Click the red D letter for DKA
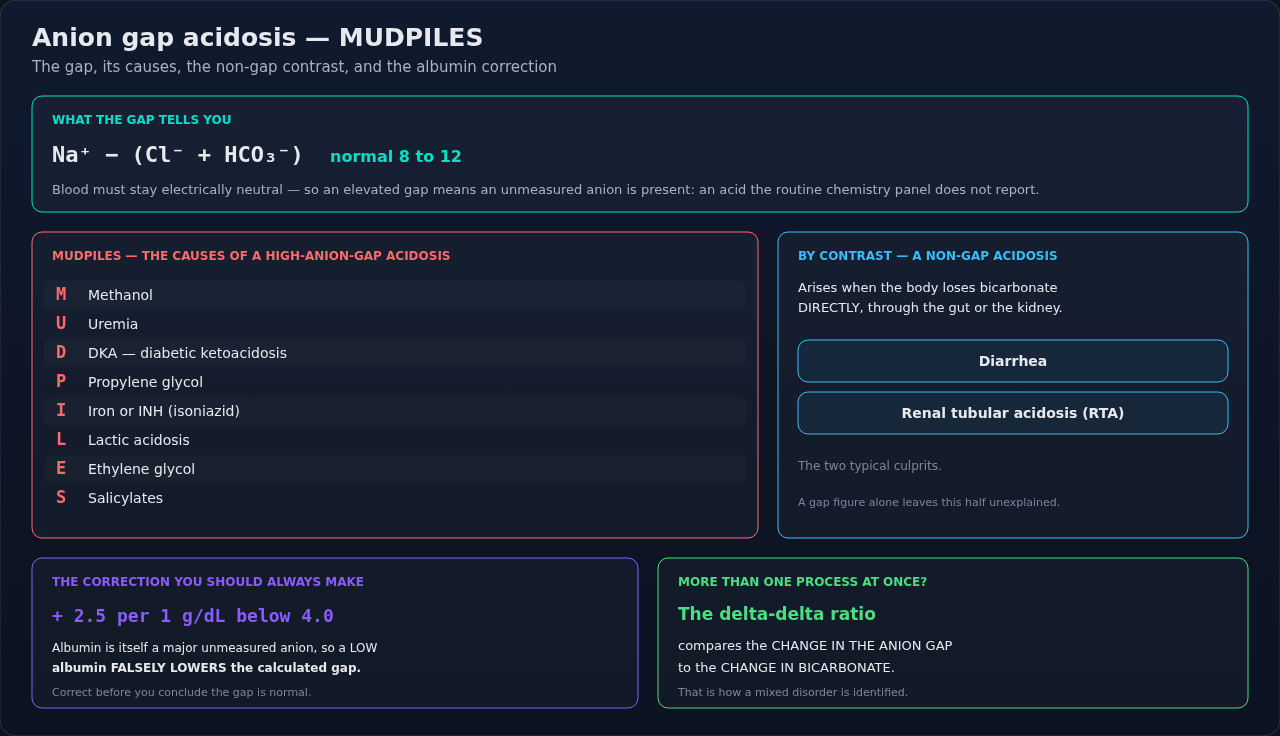1280x736 pixels. [x=61, y=353]
